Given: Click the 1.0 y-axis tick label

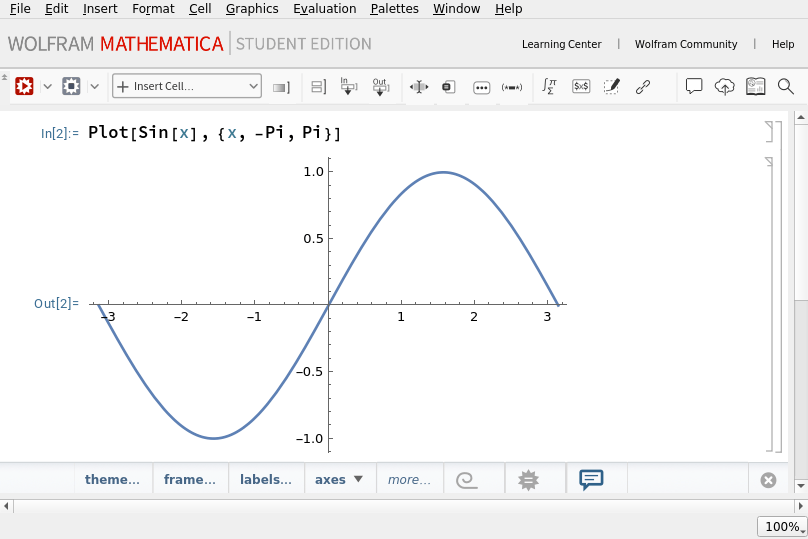Looking at the screenshot, I should [x=313, y=172].
